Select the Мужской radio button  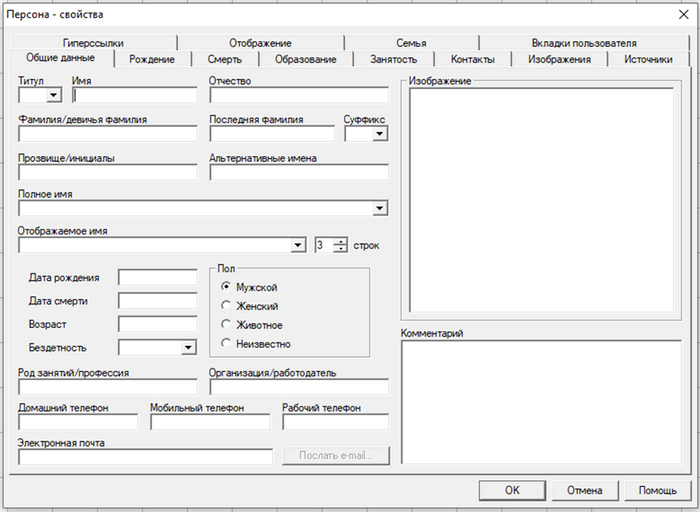226,287
